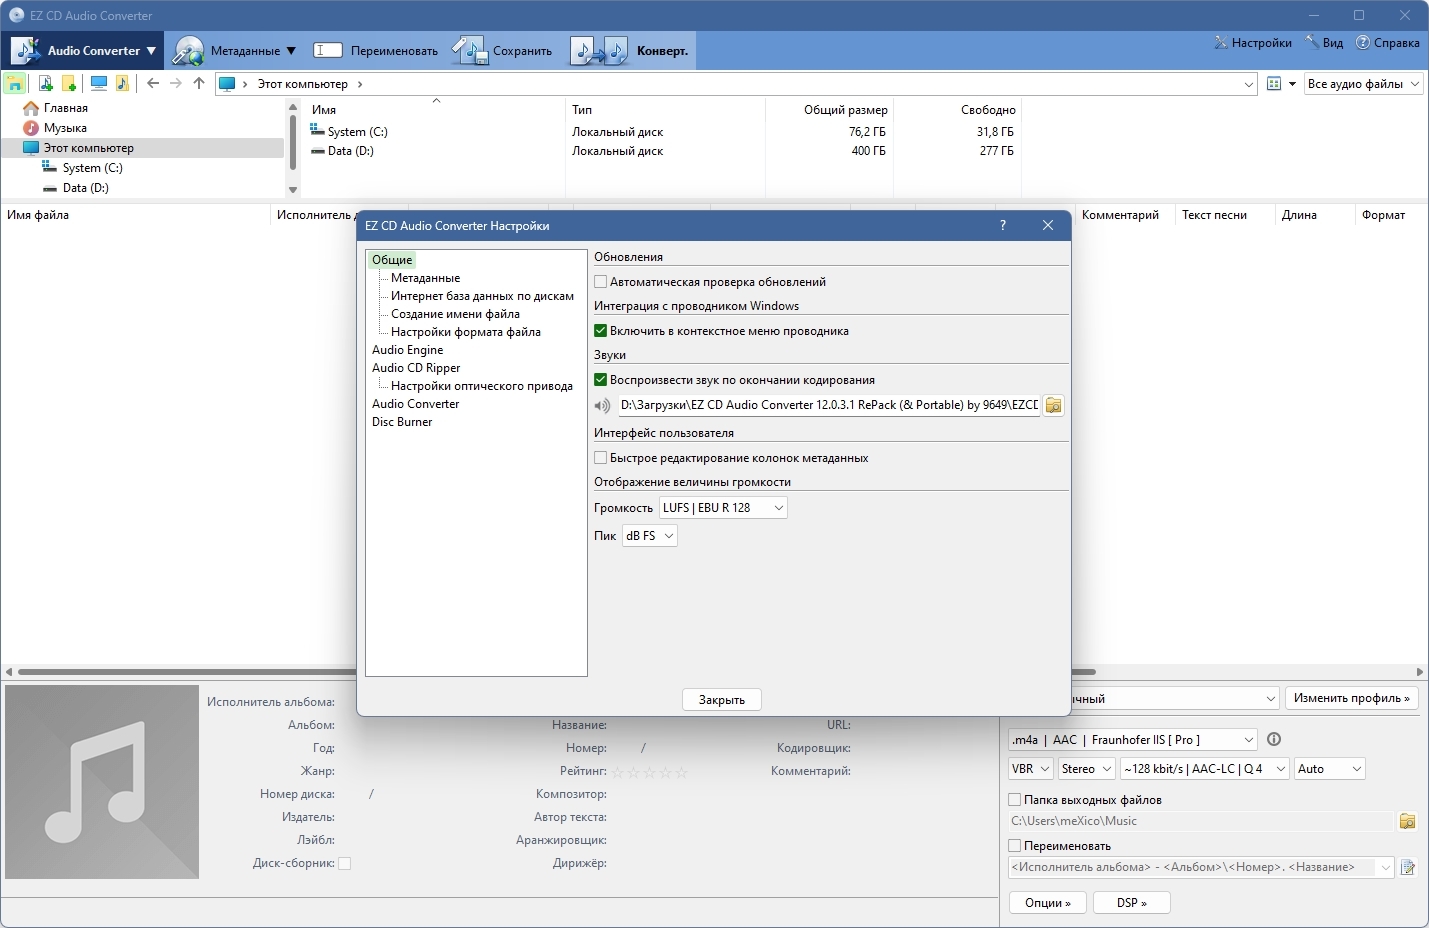Open the Справка menu
The image size is (1429, 928).
pos(1387,43)
